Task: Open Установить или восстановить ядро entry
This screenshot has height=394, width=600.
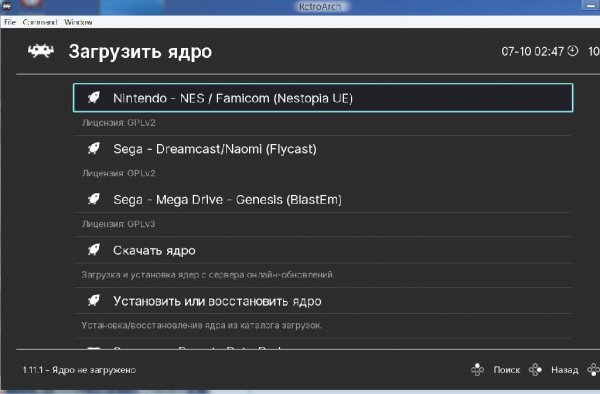Action: 323,301
